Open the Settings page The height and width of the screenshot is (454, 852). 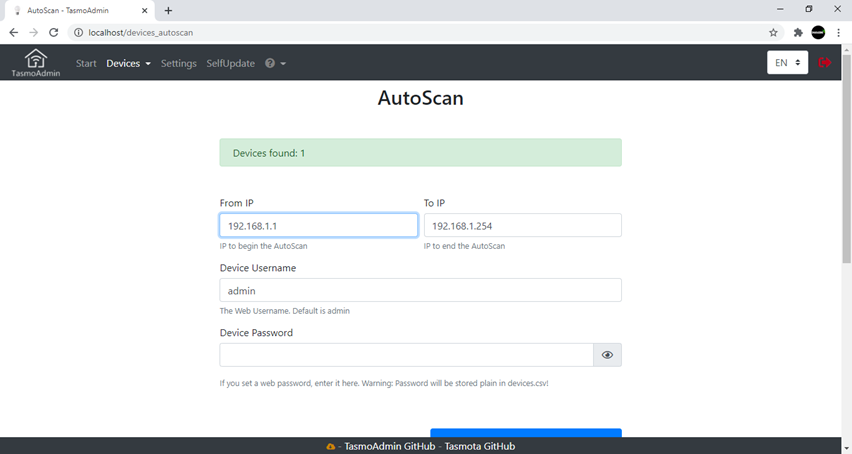click(179, 64)
